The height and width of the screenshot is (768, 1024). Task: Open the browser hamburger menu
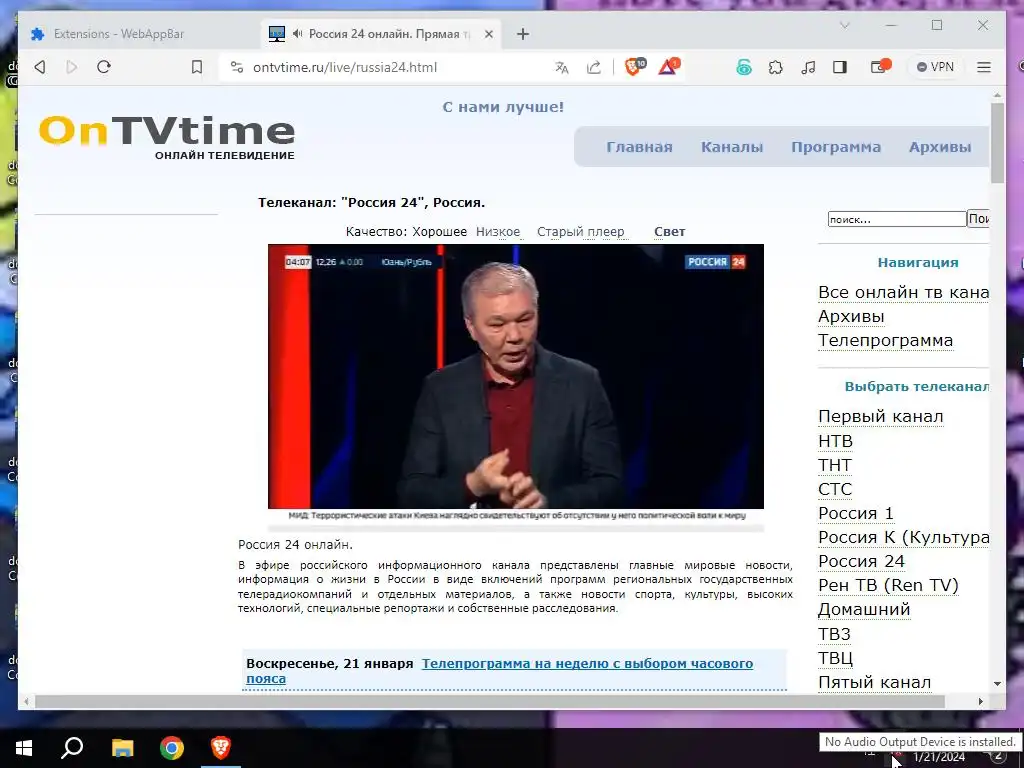[984, 67]
